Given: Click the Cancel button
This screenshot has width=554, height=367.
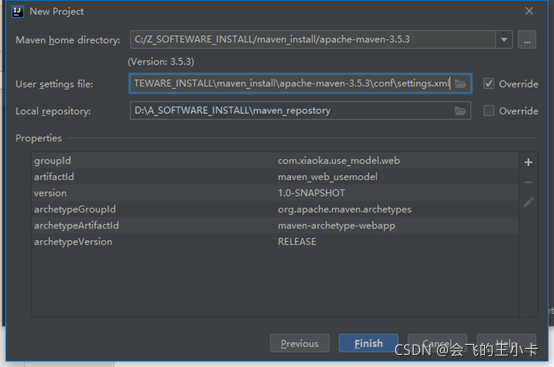Looking at the screenshot, I should (437, 343).
